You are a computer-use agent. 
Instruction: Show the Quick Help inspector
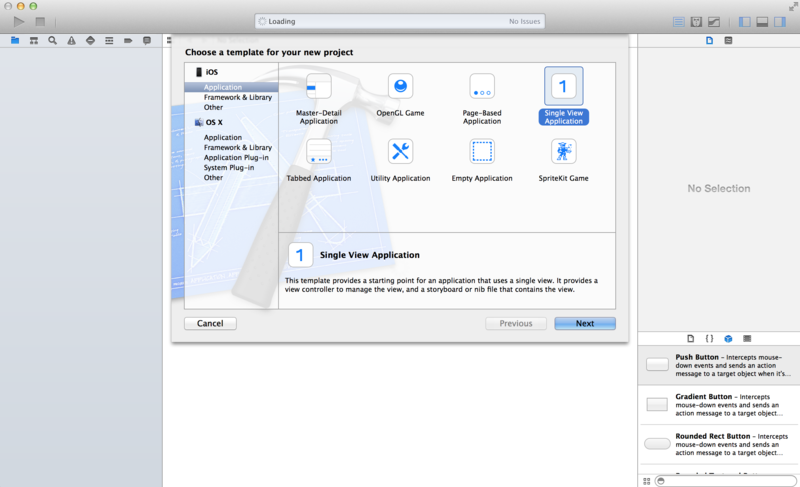[729, 40]
